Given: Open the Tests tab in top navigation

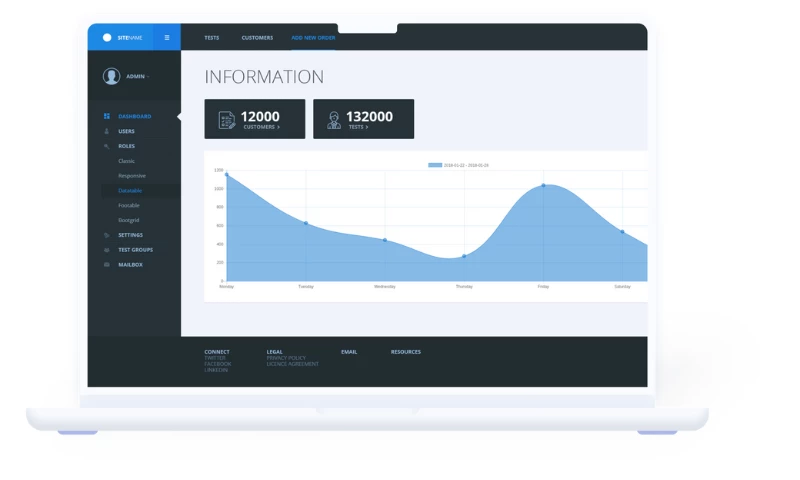Looking at the screenshot, I should click(212, 38).
